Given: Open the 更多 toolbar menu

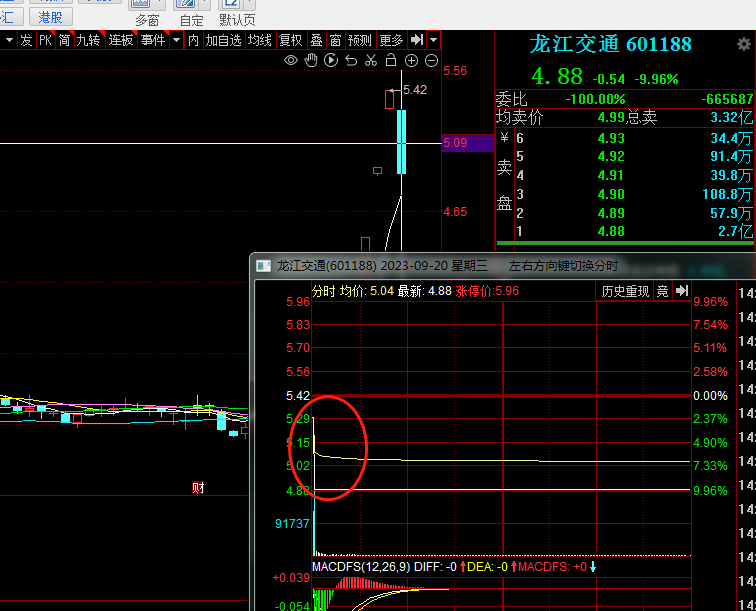Looking at the screenshot, I should (392, 40).
